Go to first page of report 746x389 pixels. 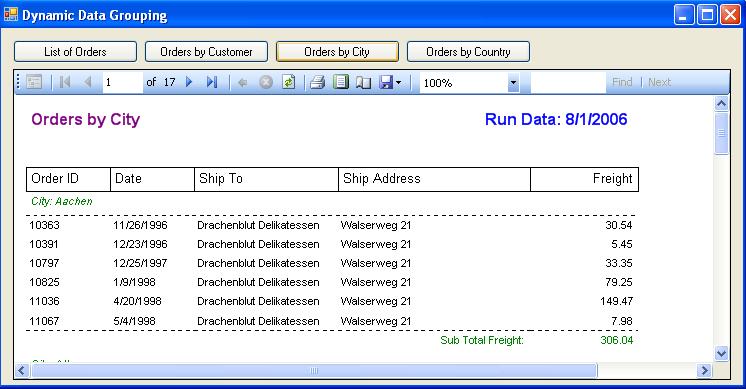pyautogui.click(x=65, y=82)
